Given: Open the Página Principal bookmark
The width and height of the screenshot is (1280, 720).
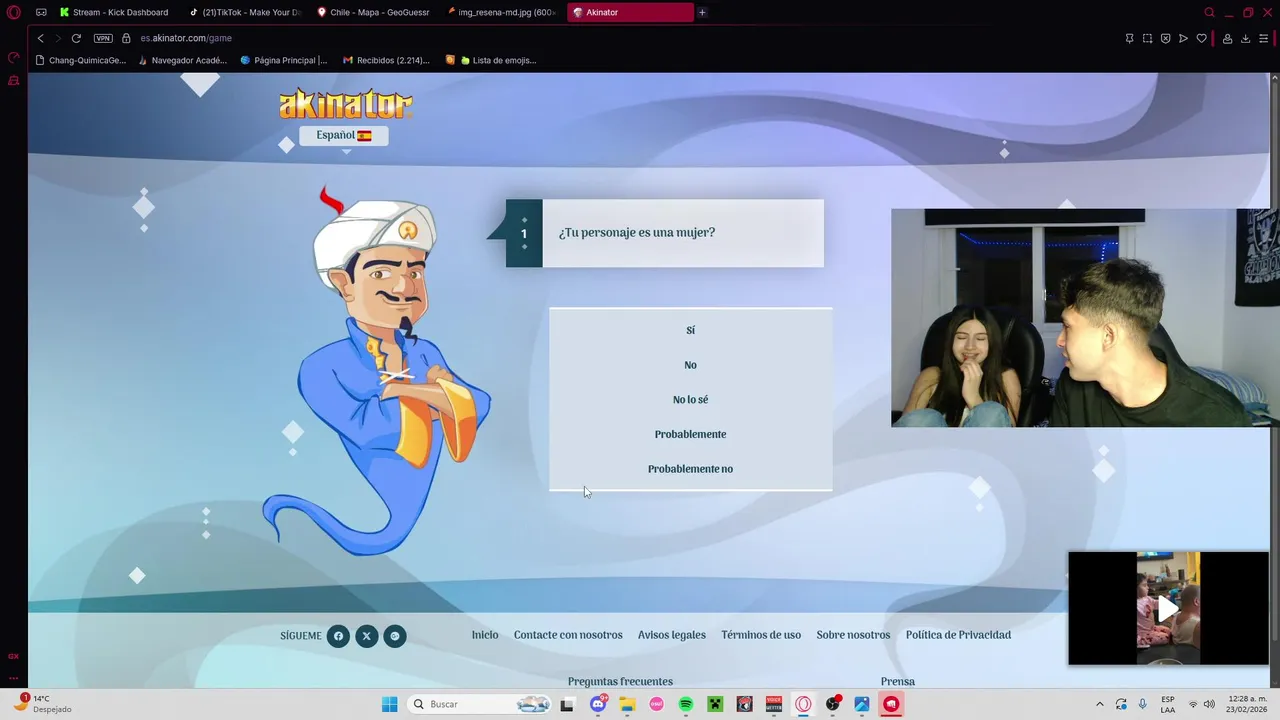Looking at the screenshot, I should click(284, 60).
